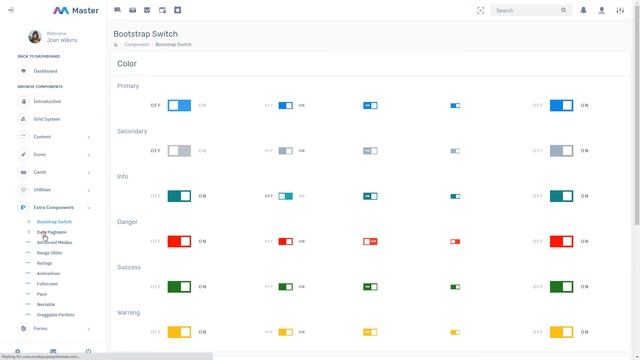The height and width of the screenshot is (360, 640).
Task: Open Animations submenu item
Action: 48,273
